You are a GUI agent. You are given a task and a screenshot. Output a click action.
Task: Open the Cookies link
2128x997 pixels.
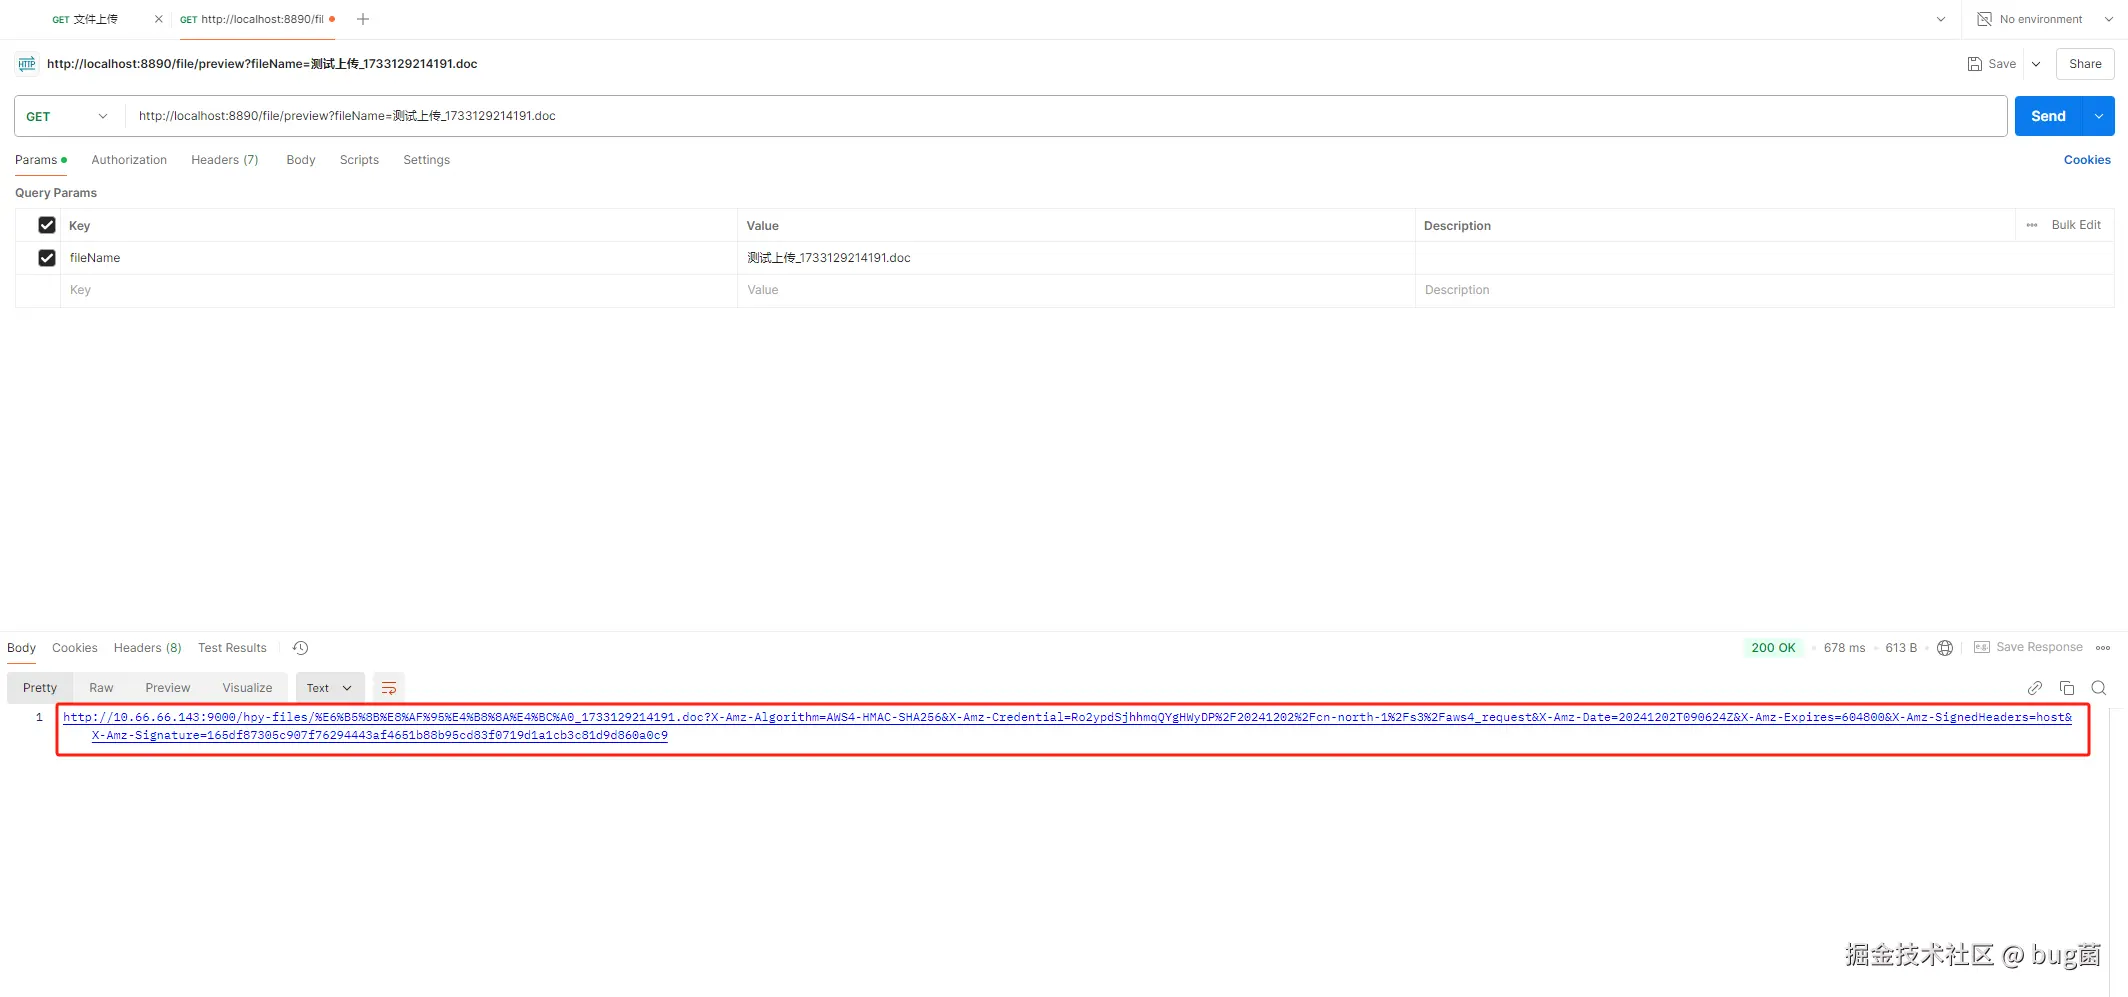coord(2087,160)
